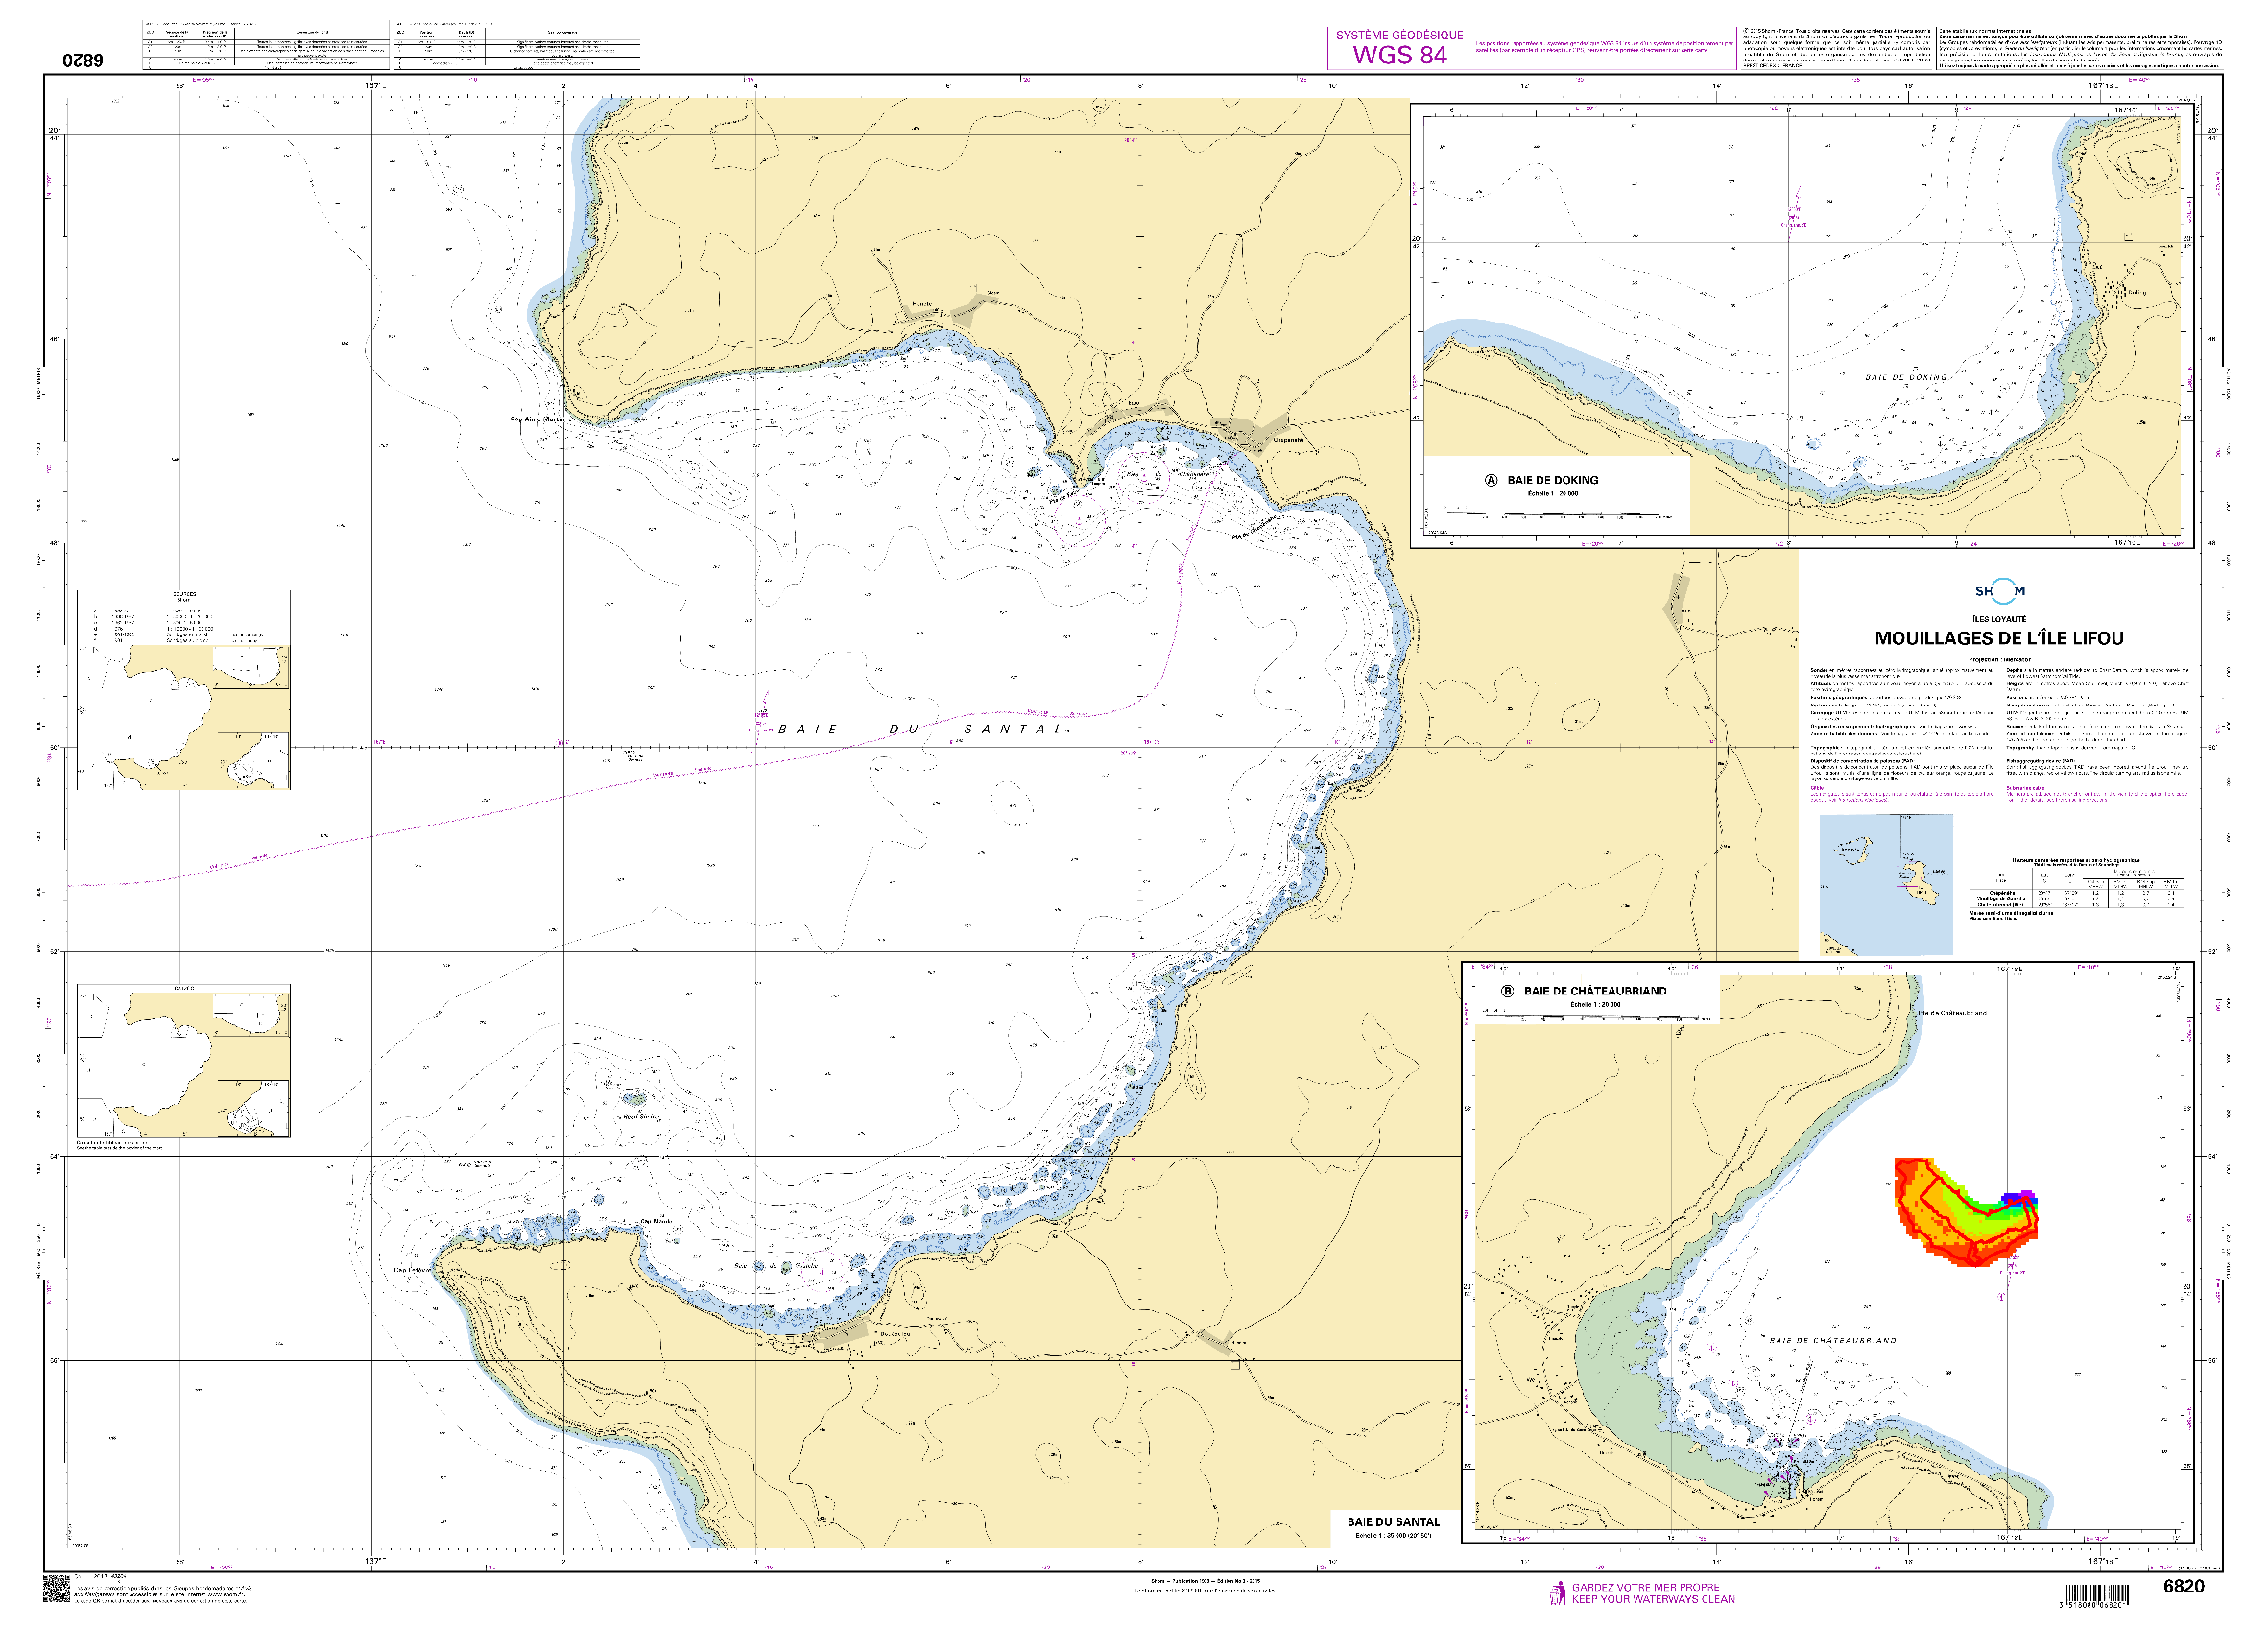Click the BAIE DE CHÂTEAUBRIAND inset title
The image size is (2268, 1628).
tap(1594, 991)
